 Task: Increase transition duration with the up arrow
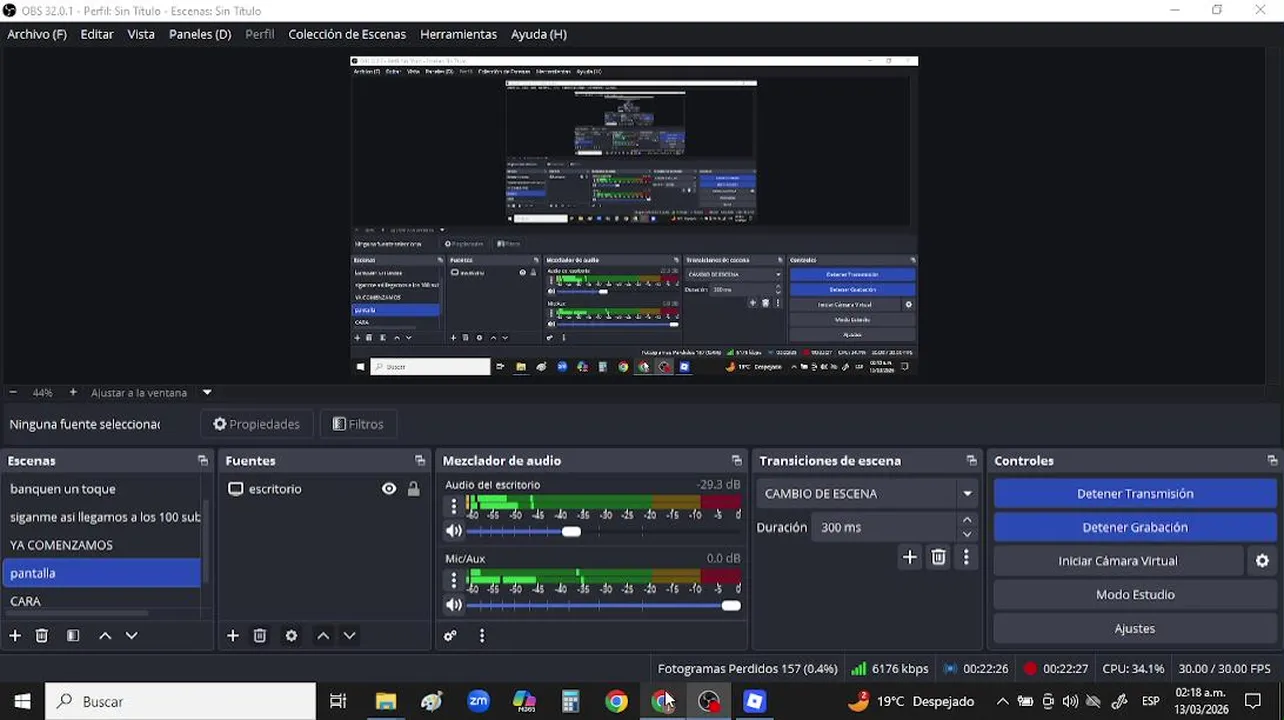pos(967,520)
